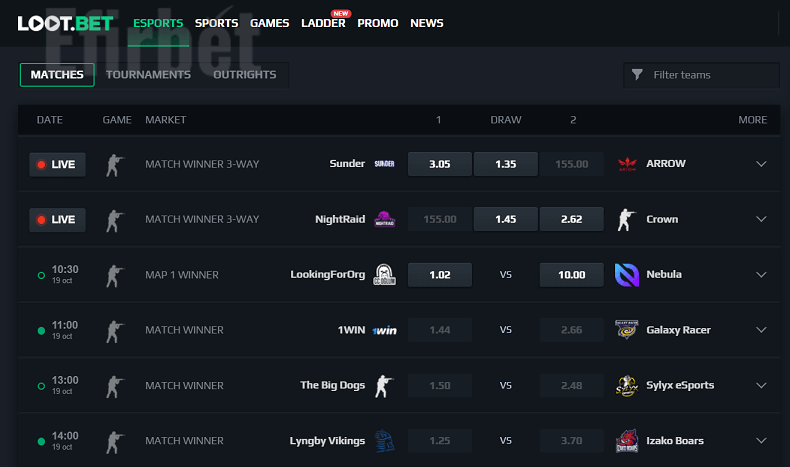Bet on Sunder at odds 3.05
Screen dimensions: 790x467
[439, 164]
